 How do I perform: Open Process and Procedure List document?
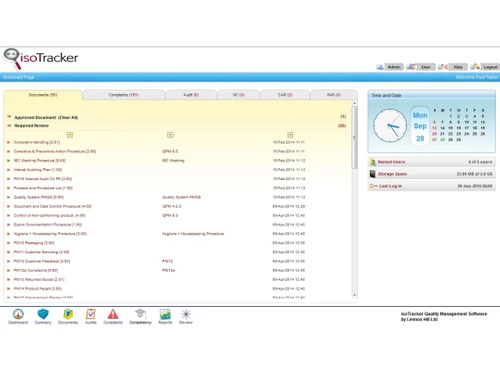[43, 188]
